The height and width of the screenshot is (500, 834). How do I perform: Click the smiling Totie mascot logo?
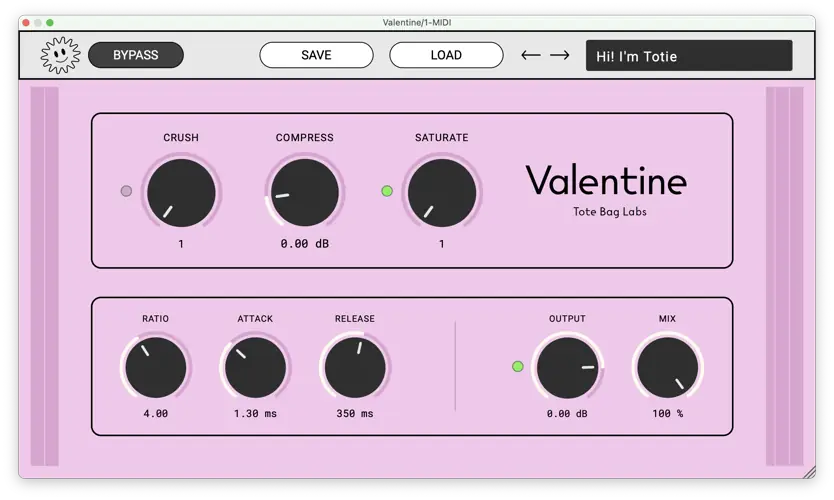pos(59,55)
